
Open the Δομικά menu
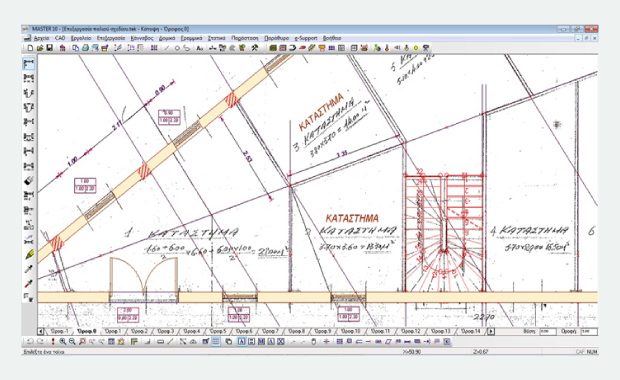[x=167, y=38]
